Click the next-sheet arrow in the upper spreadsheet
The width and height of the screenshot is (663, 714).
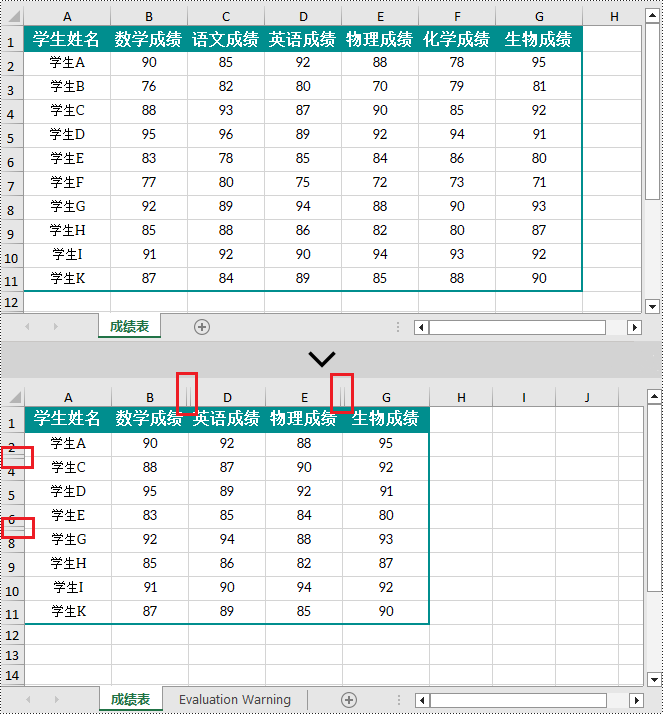click(x=56, y=326)
